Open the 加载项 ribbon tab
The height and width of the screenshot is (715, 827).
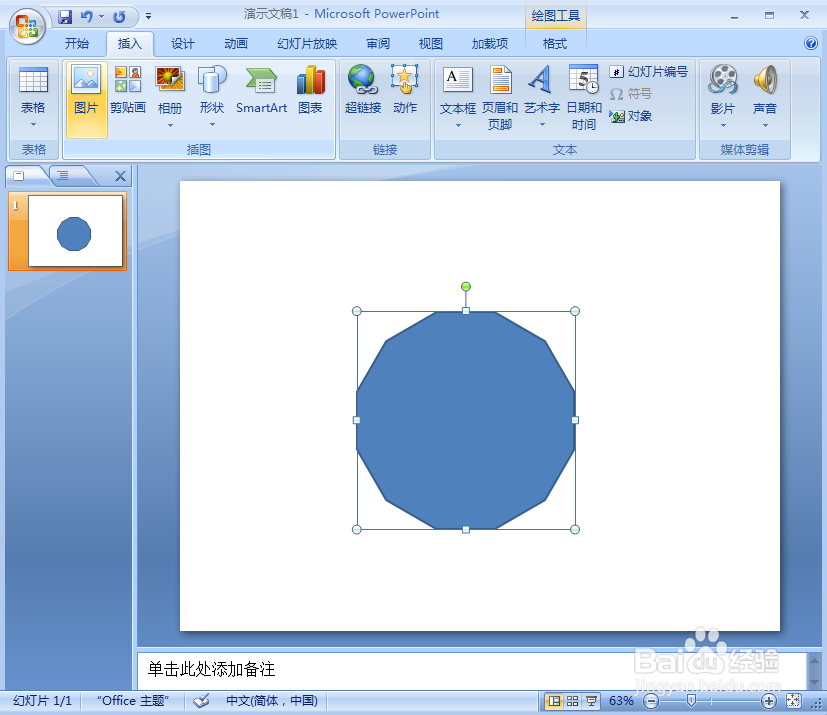pos(490,44)
